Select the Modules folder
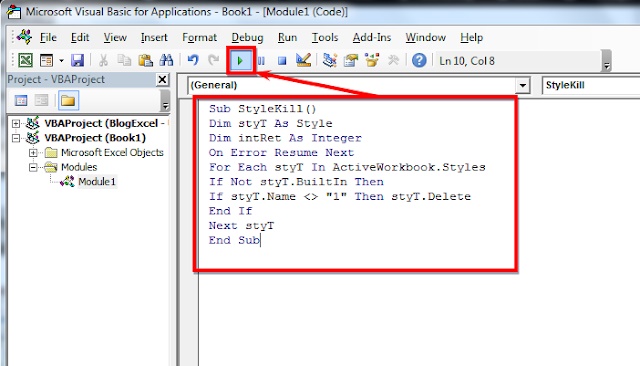Image resolution: width=640 pixels, height=366 pixels. coord(79,167)
